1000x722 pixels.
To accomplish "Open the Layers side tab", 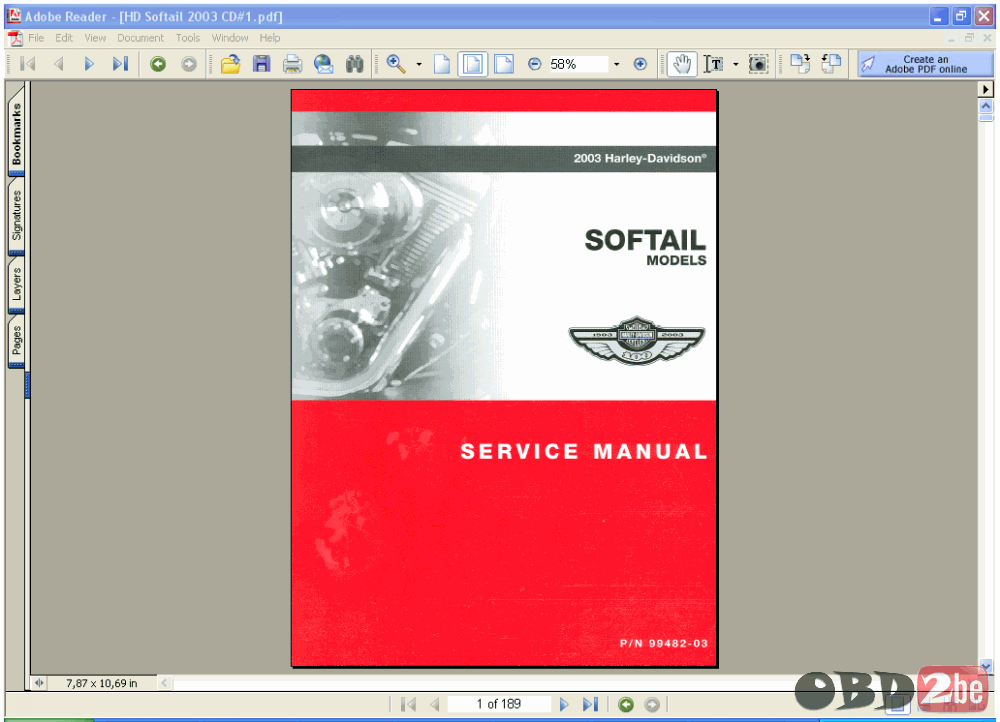I will [x=17, y=284].
